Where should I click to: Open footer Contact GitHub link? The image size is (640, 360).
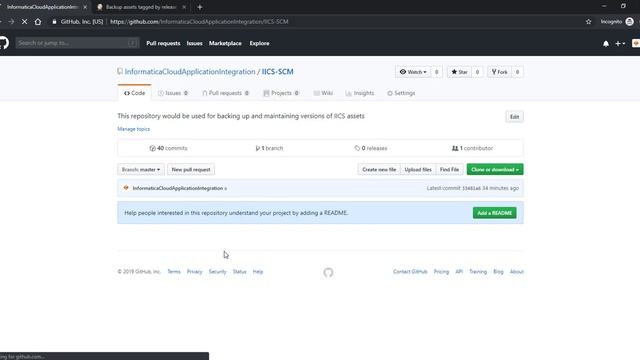click(x=410, y=272)
